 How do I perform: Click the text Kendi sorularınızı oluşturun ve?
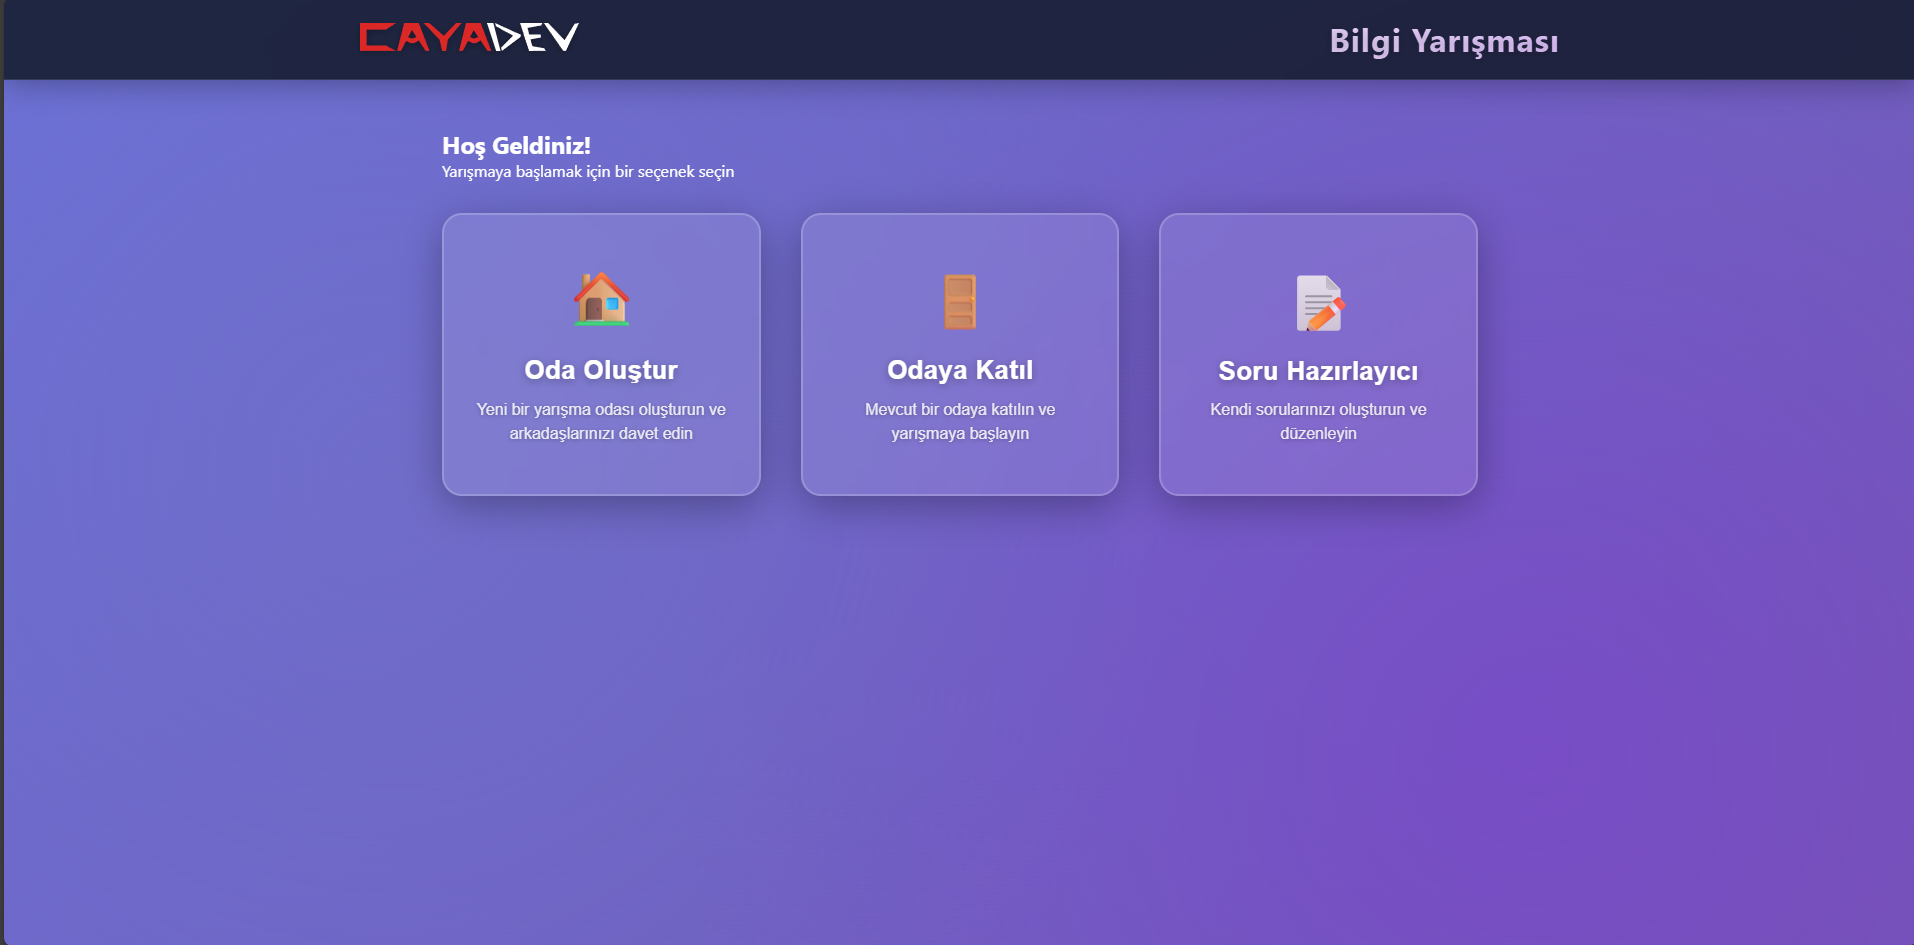point(1317,409)
